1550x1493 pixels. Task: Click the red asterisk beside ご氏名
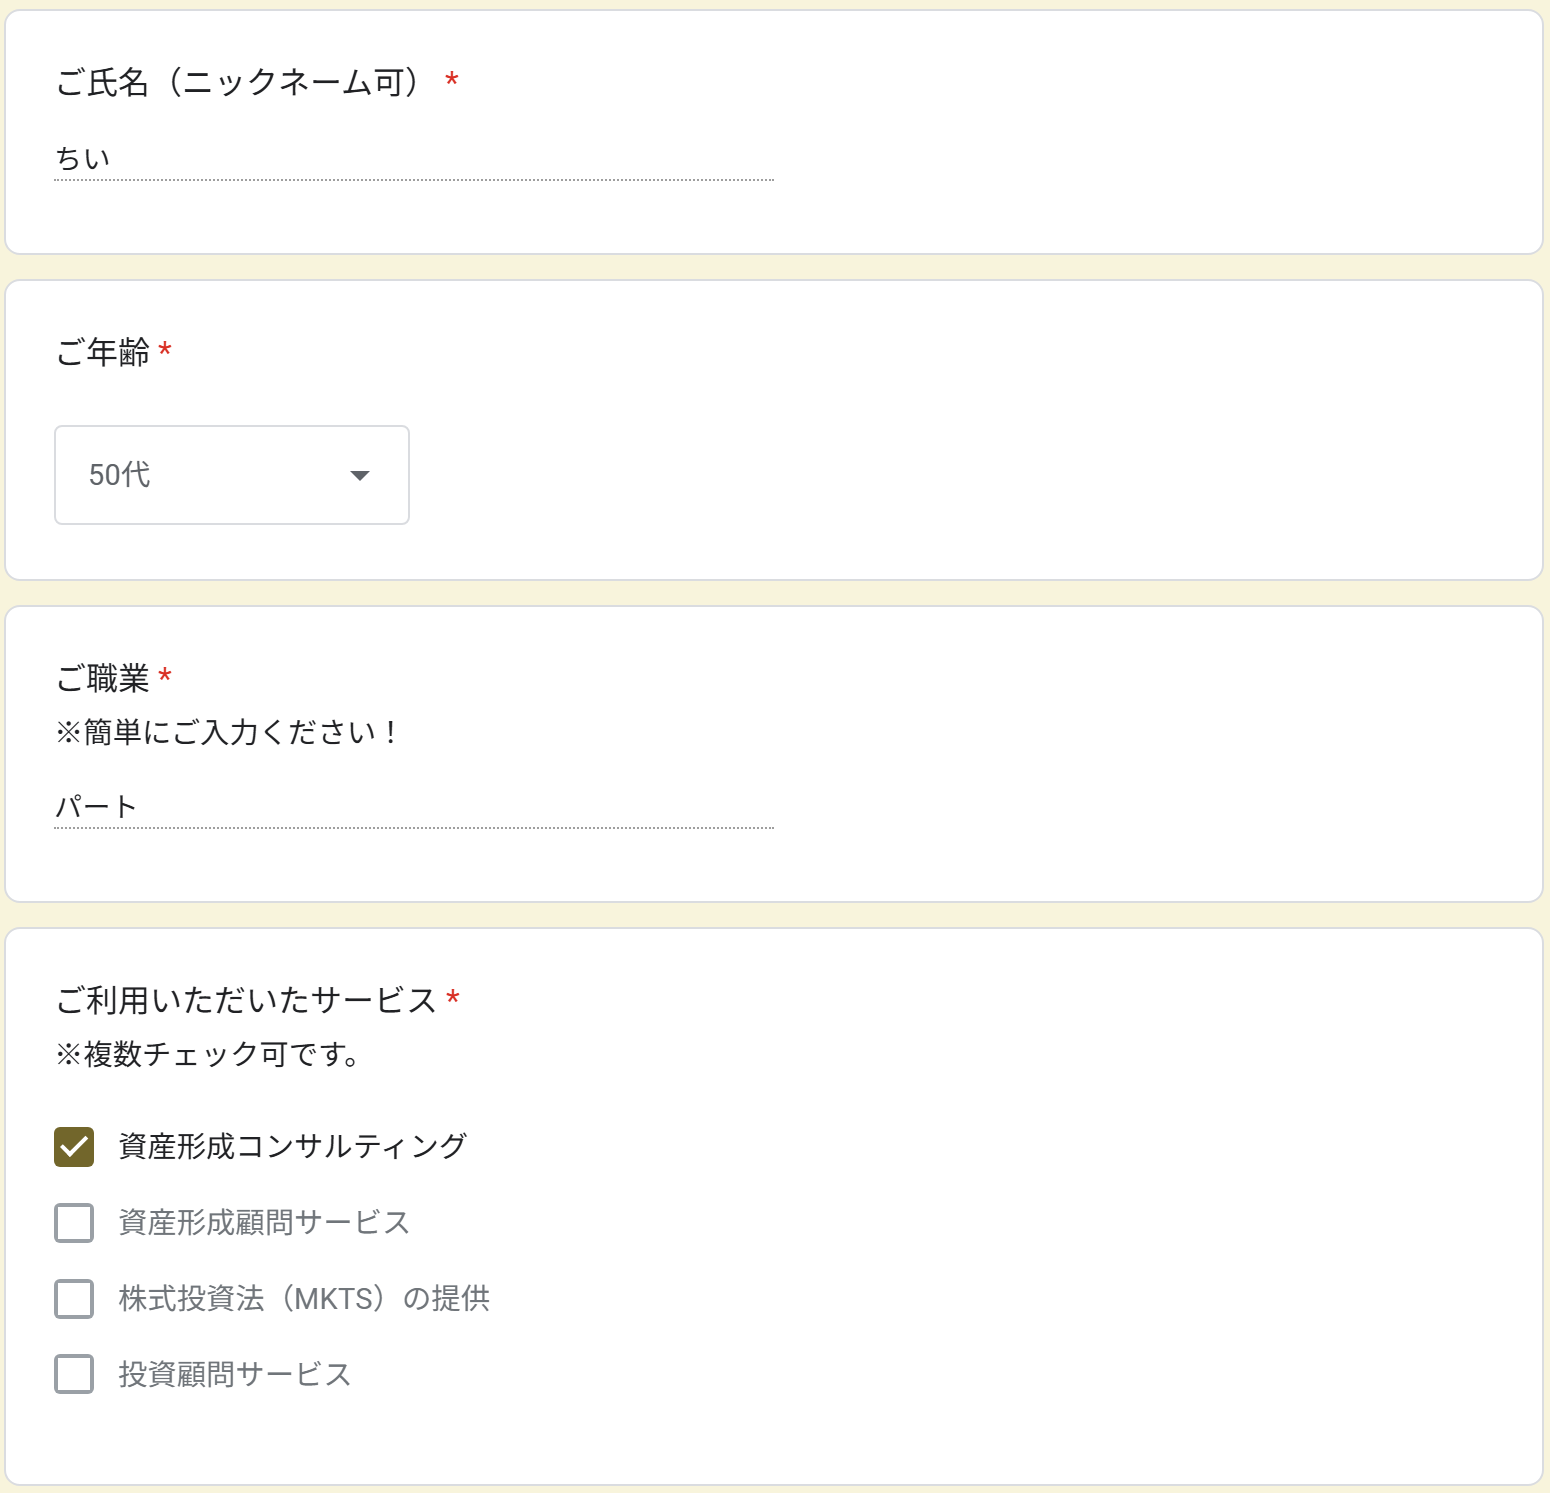(x=452, y=80)
